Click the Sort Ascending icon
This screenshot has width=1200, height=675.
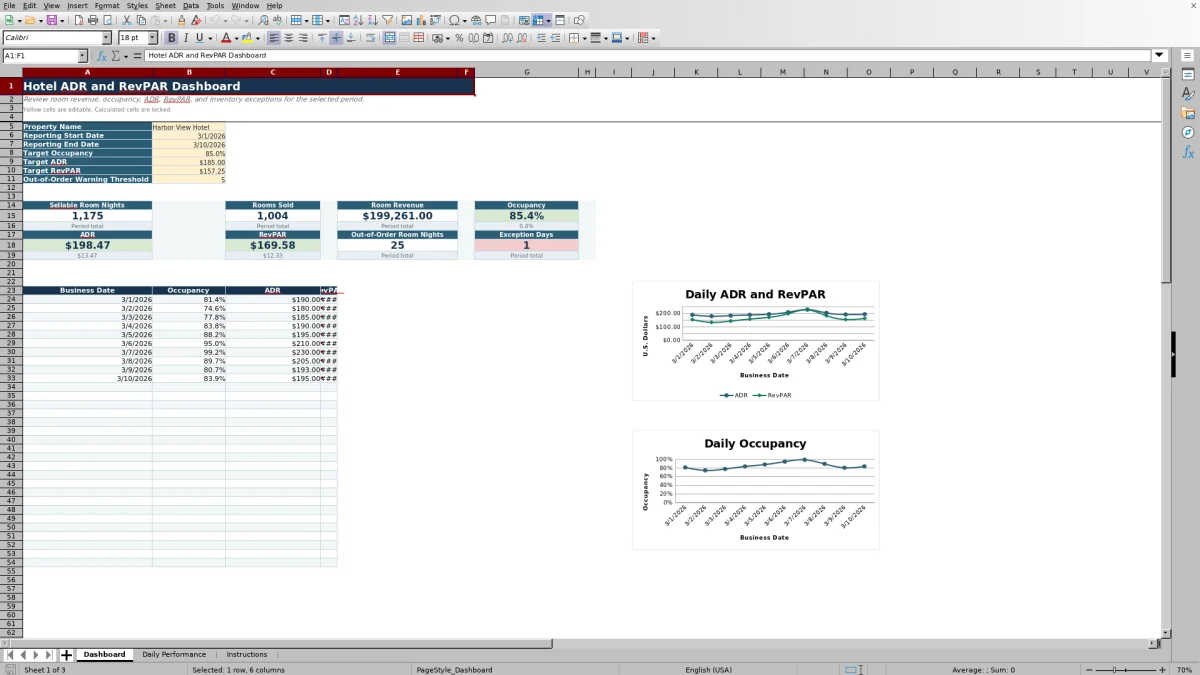[358, 20]
